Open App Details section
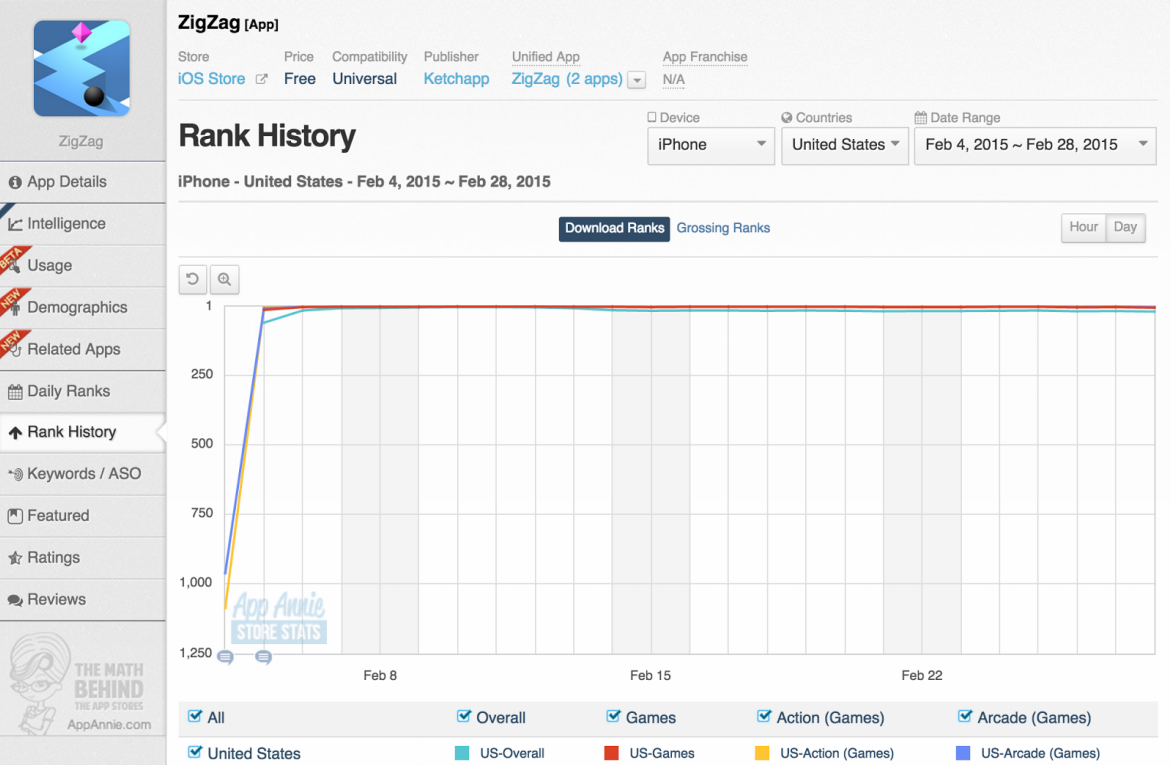Viewport: 1170px width, 769px height. (83, 182)
